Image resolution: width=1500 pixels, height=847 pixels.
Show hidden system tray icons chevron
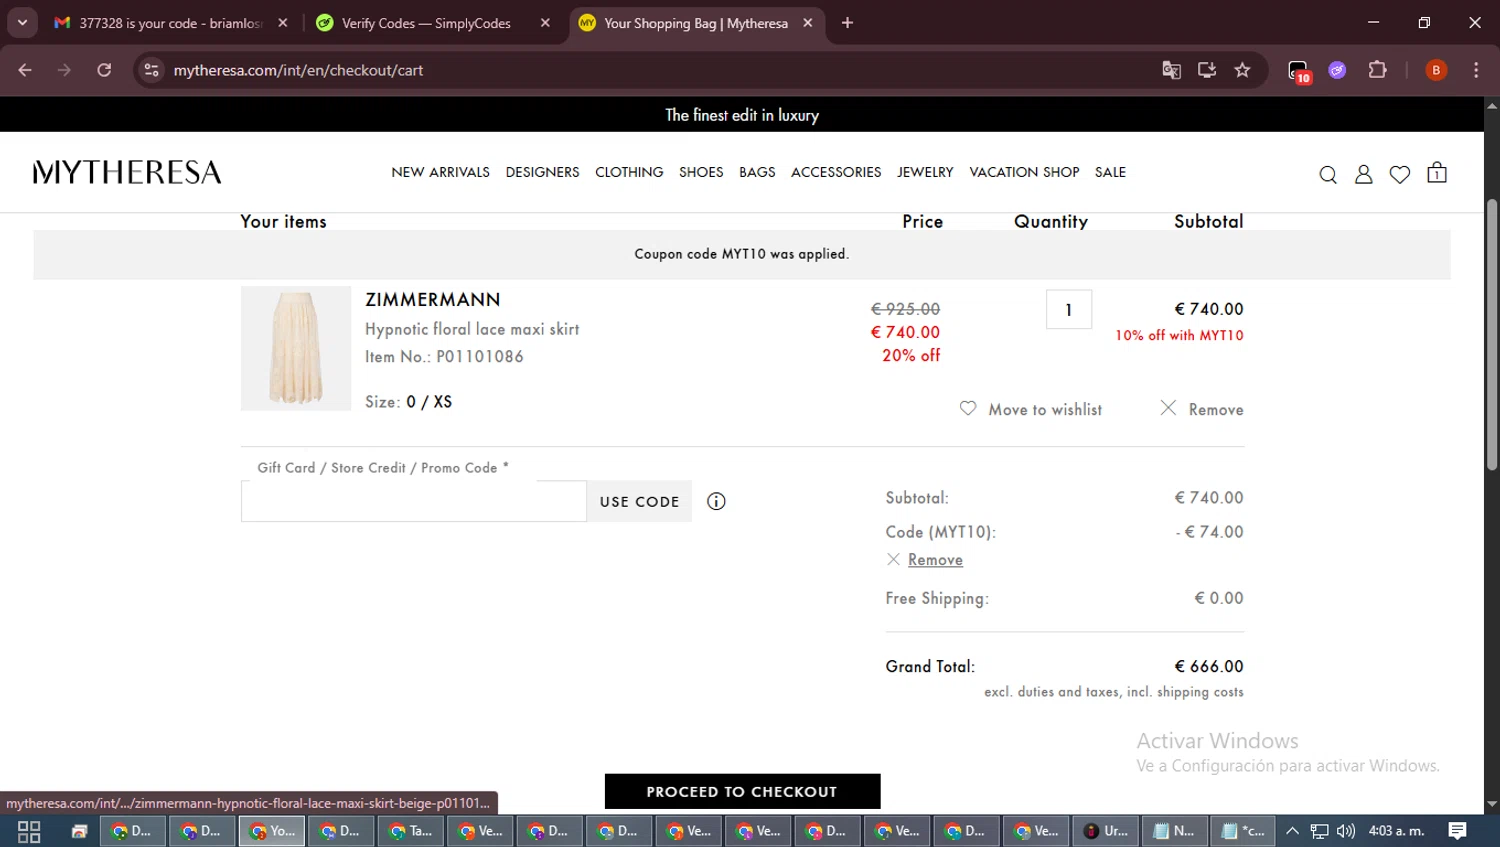(x=1292, y=831)
